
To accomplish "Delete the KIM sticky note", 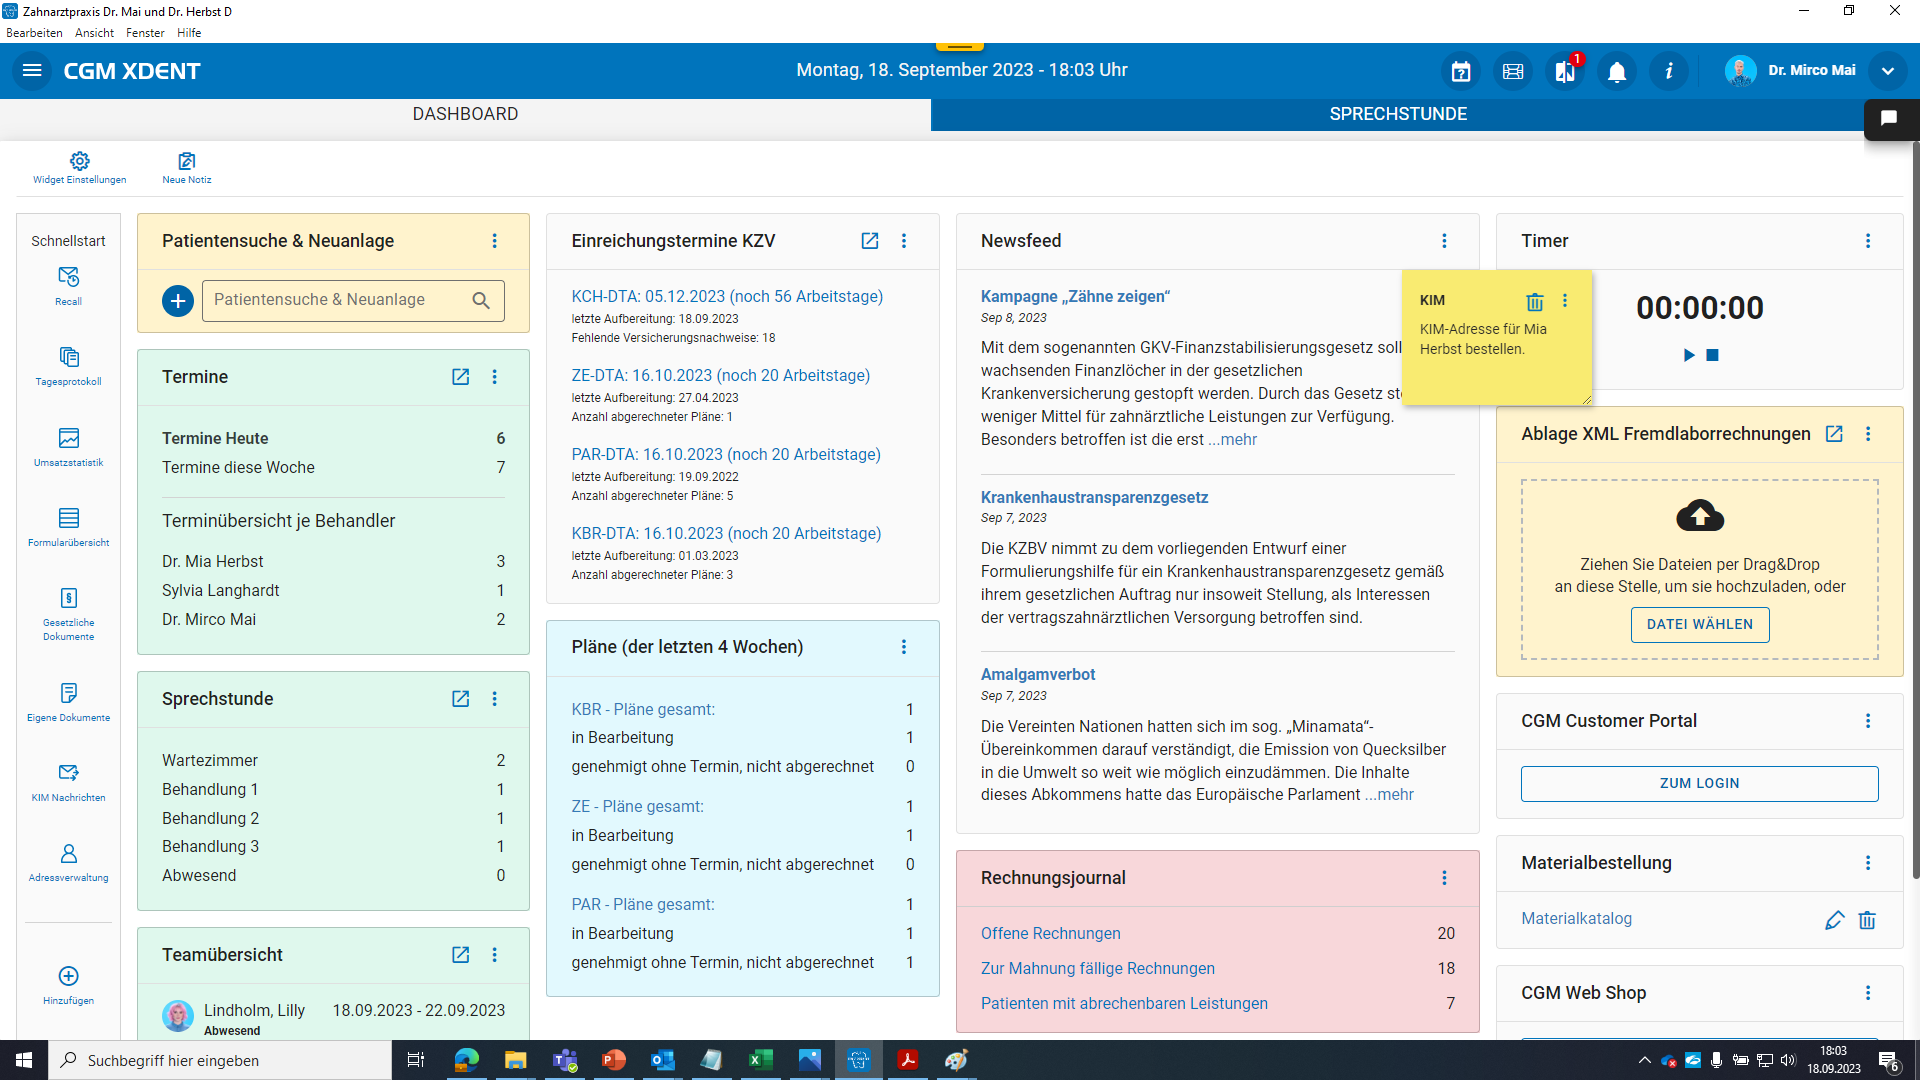I will [1535, 301].
